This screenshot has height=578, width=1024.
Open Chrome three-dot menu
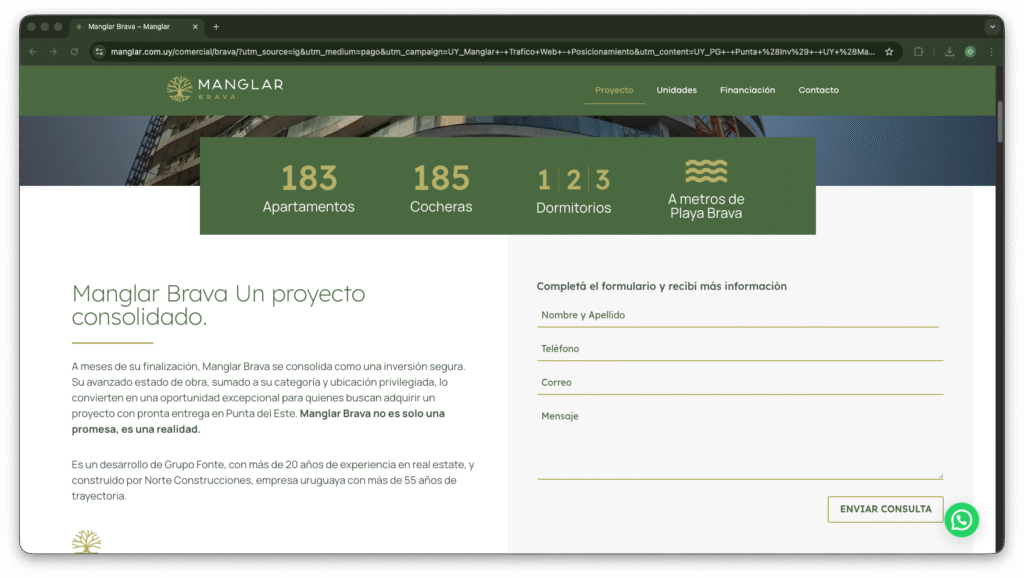pos(991,52)
